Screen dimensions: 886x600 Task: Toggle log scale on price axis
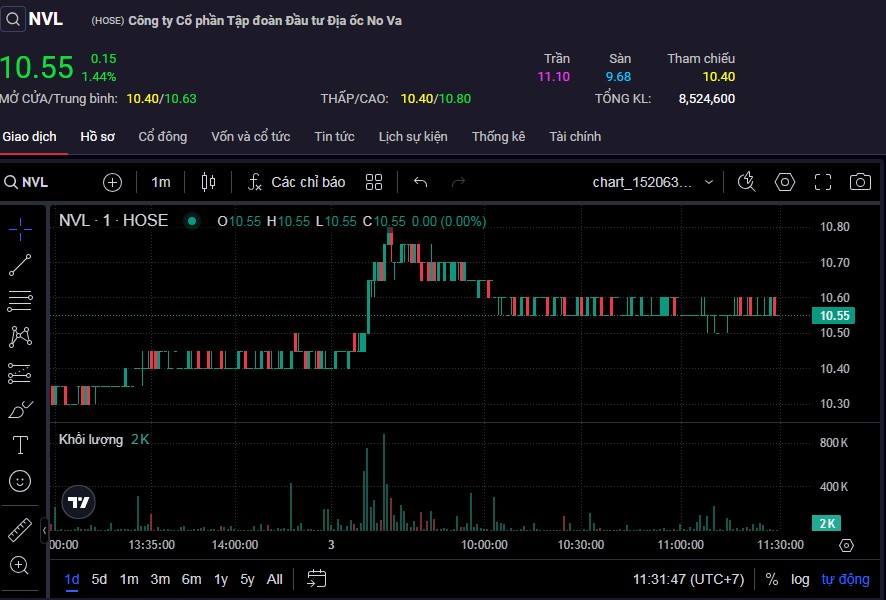(x=800, y=579)
